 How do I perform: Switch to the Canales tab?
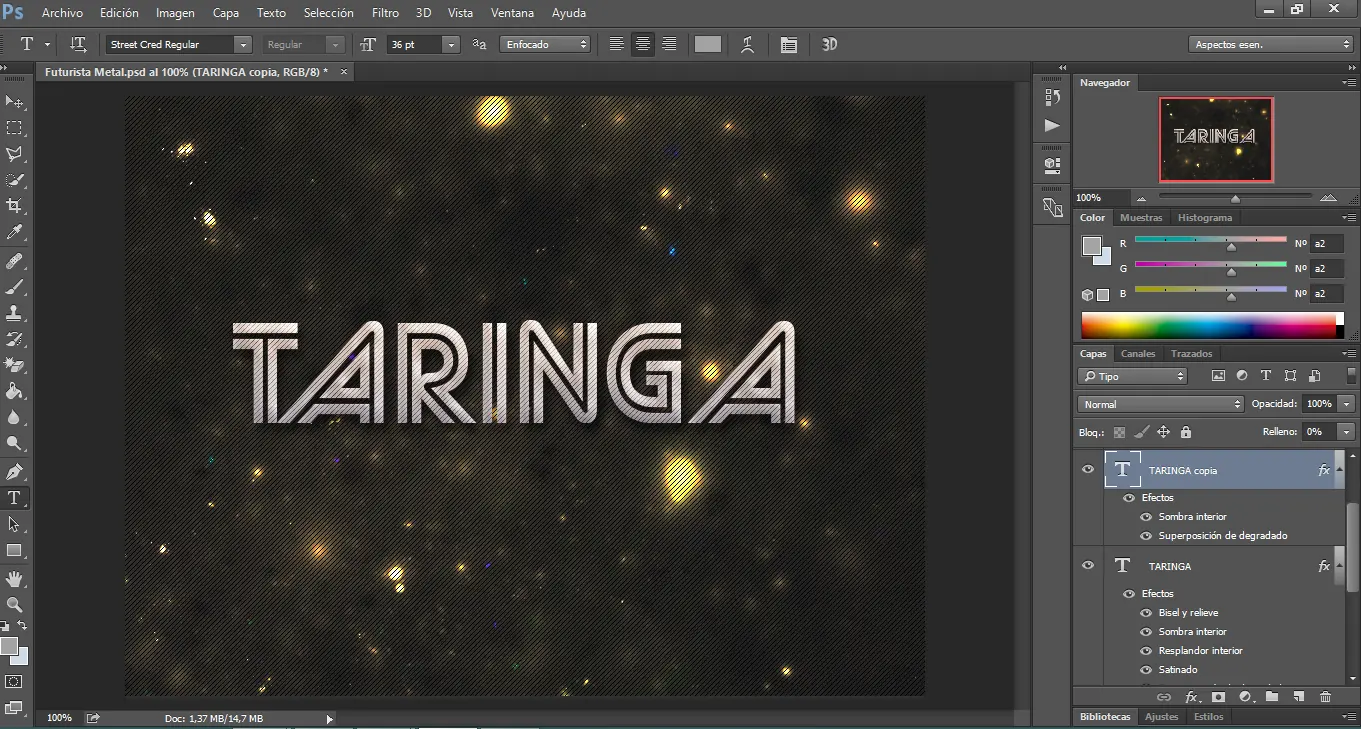[x=1138, y=354]
